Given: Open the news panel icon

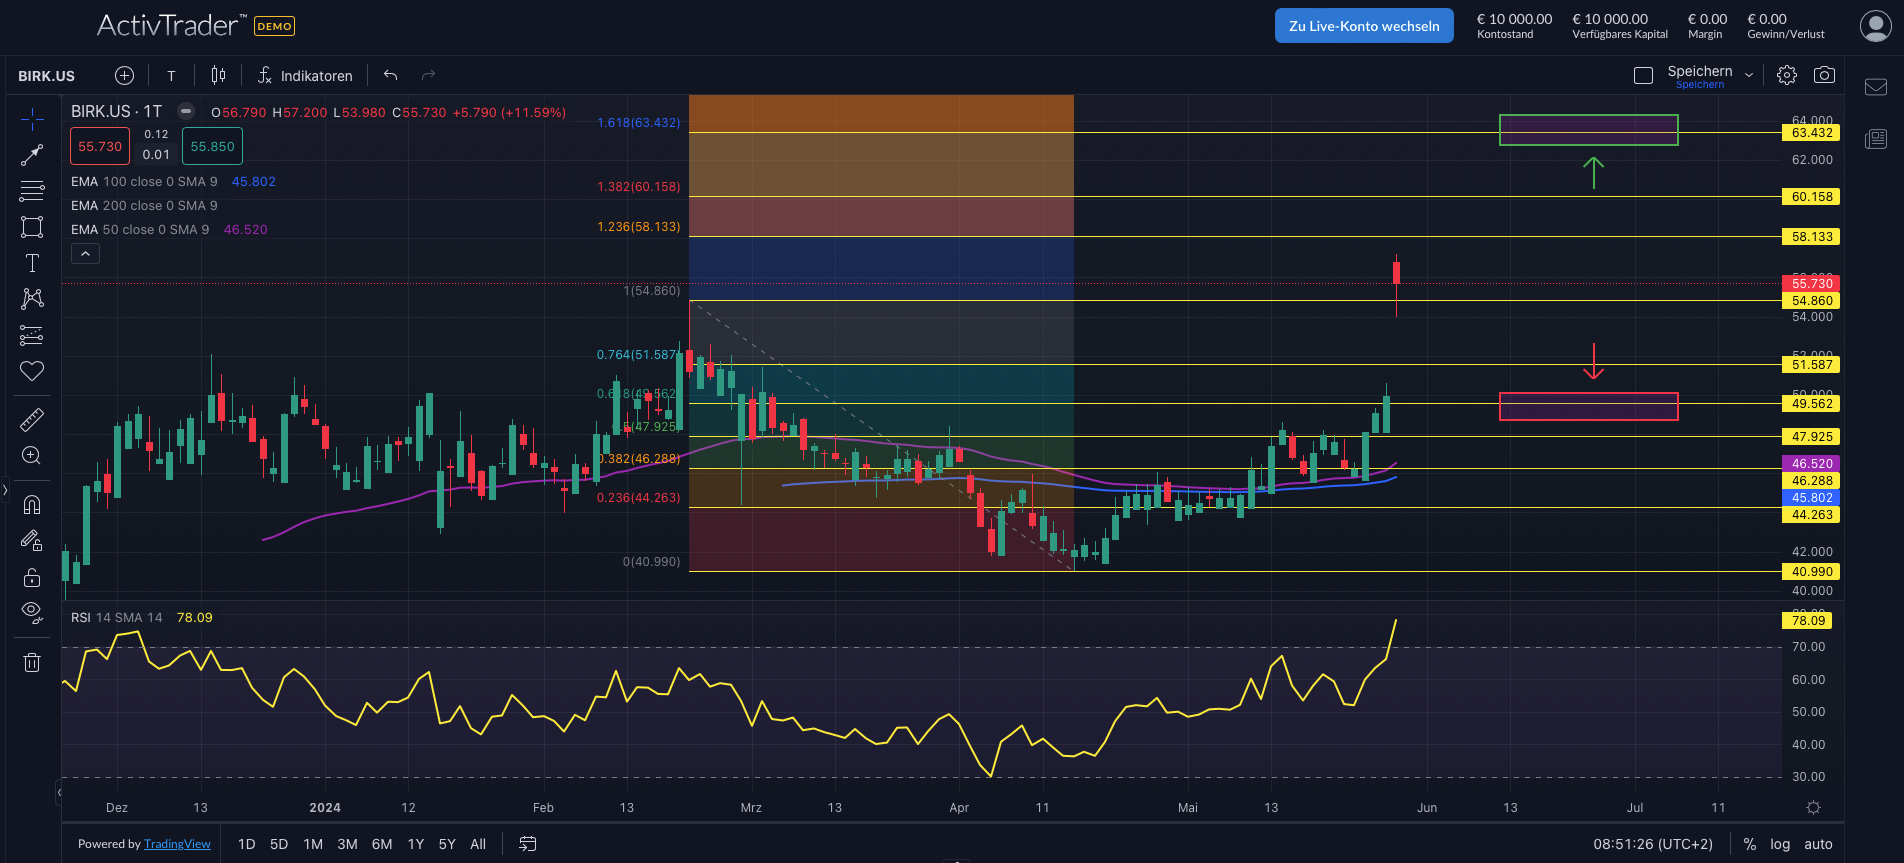Looking at the screenshot, I should point(1876,139).
